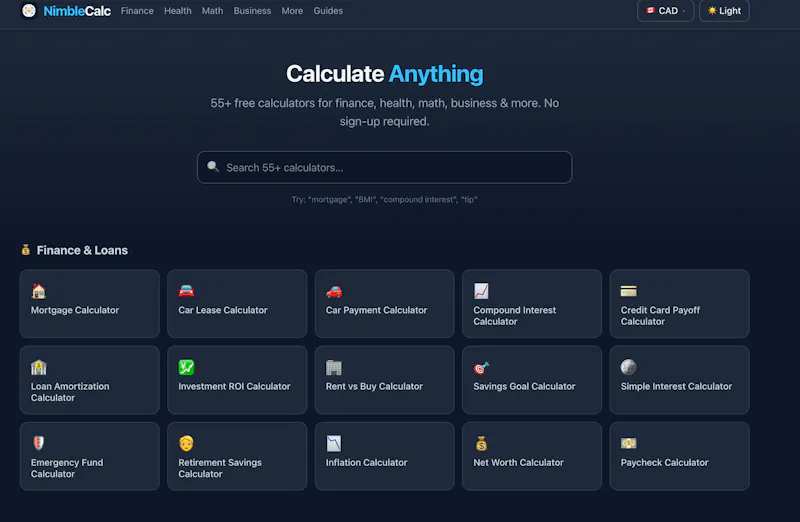This screenshot has height=522, width=800.
Task: Open the Health menu
Action: tap(178, 11)
